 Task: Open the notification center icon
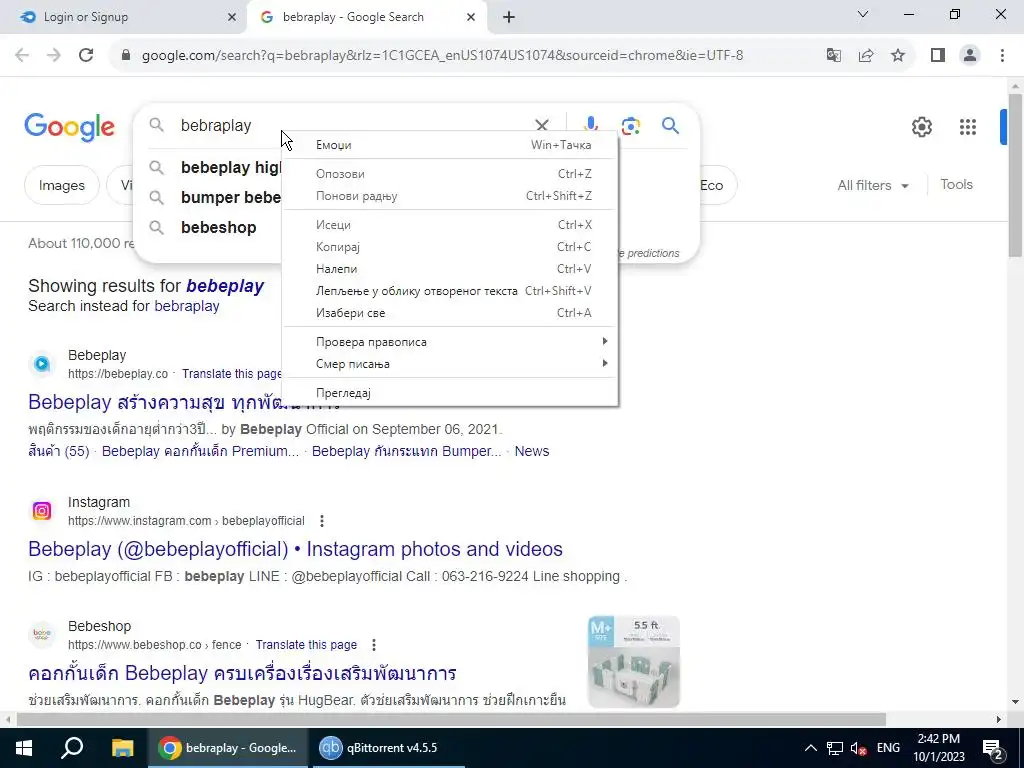(992, 748)
